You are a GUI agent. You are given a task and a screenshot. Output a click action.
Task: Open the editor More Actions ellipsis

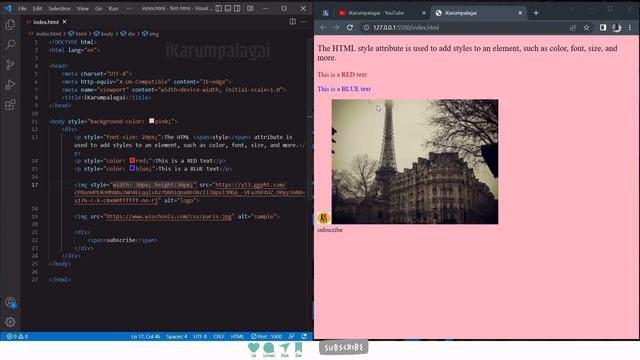coord(303,22)
